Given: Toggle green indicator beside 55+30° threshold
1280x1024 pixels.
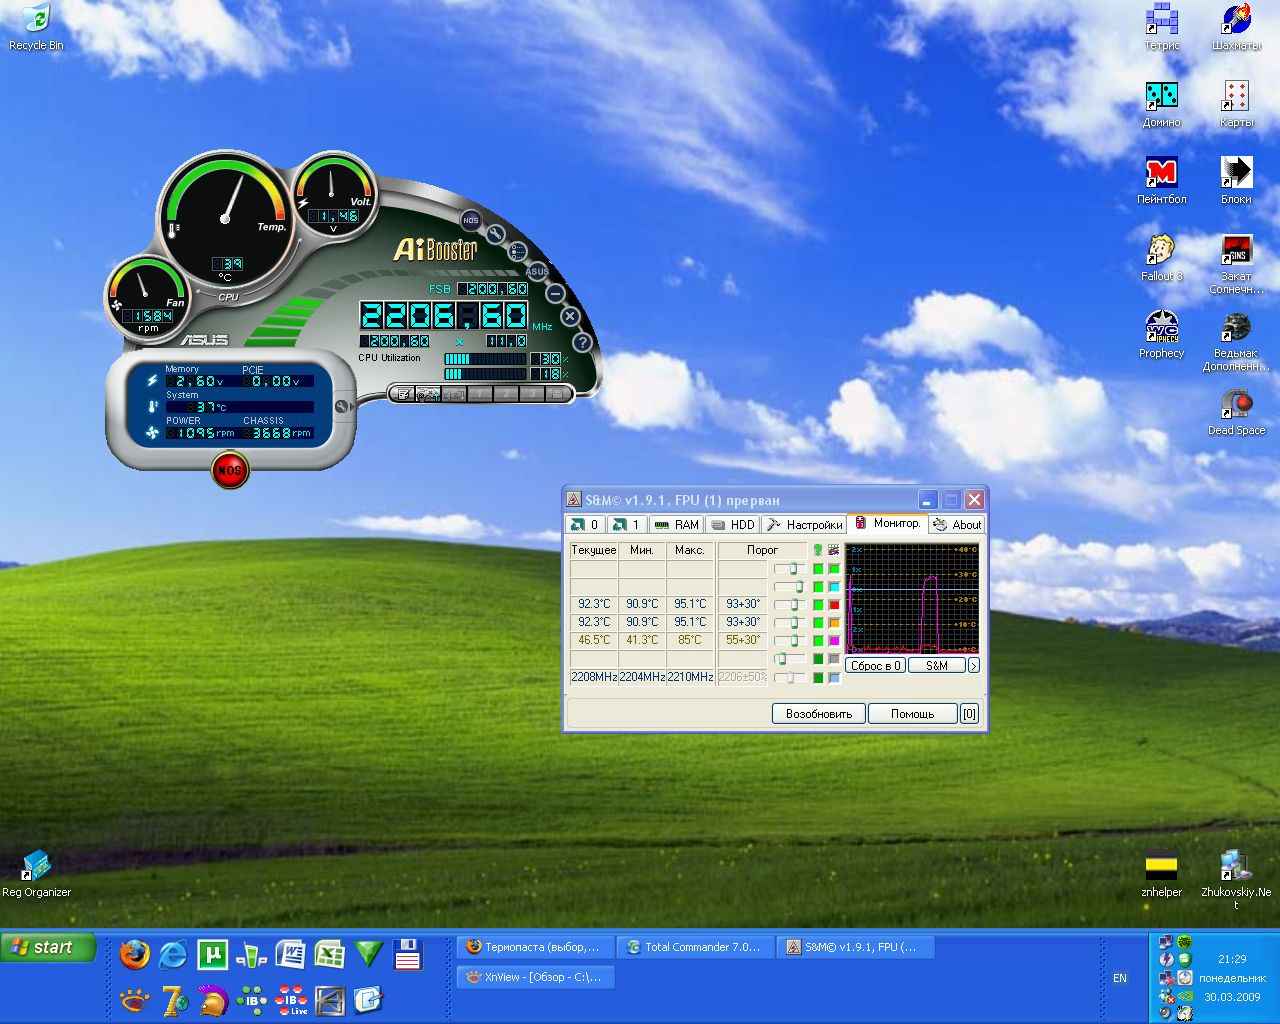Looking at the screenshot, I should pyautogui.click(x=818, y=640).
